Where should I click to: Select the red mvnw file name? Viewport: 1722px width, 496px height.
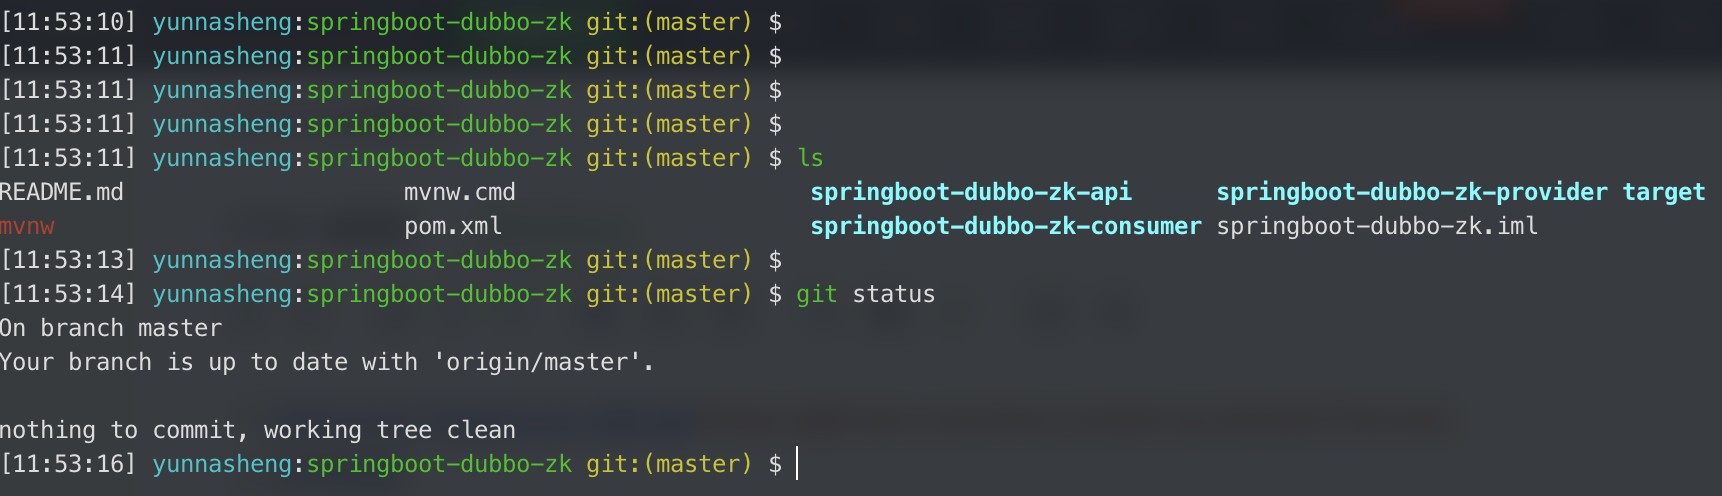click(27, 226)
